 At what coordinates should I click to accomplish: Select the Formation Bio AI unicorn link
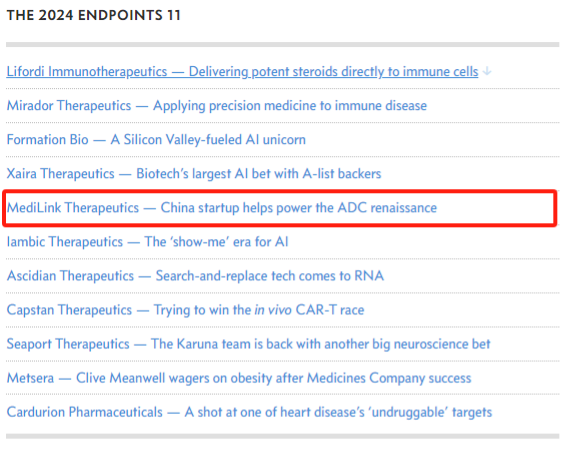(x=156, y=140)
